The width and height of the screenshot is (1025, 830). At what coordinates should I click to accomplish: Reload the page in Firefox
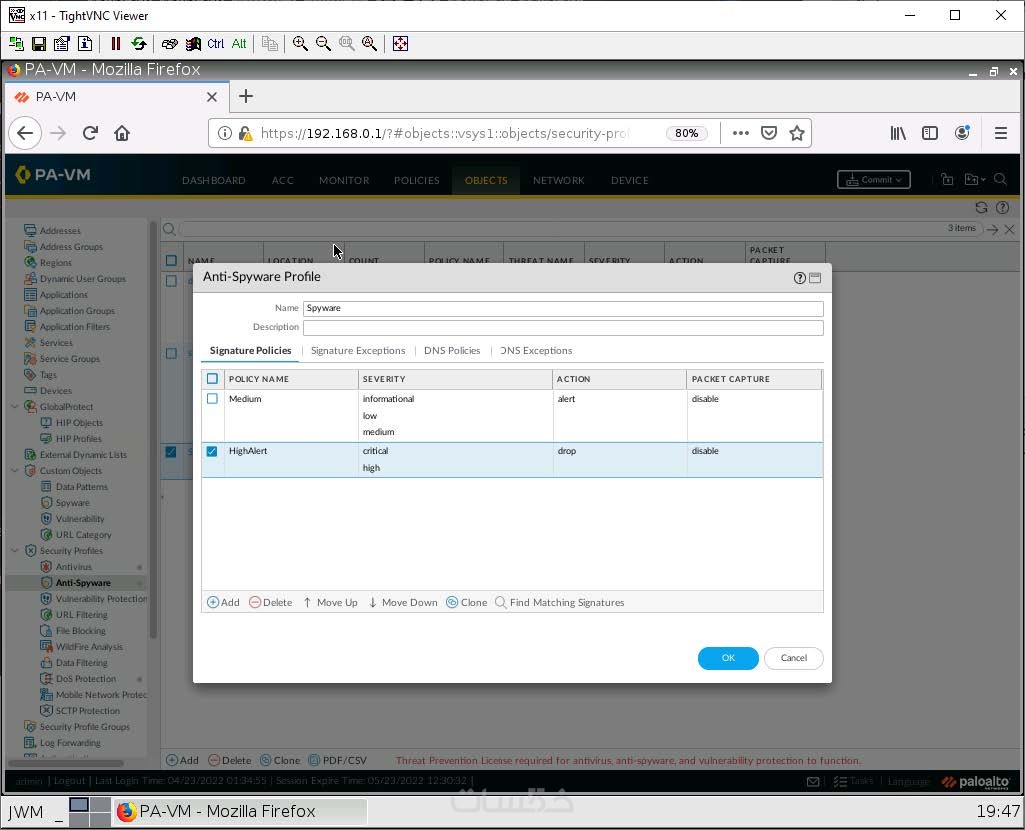coord(90,133)
